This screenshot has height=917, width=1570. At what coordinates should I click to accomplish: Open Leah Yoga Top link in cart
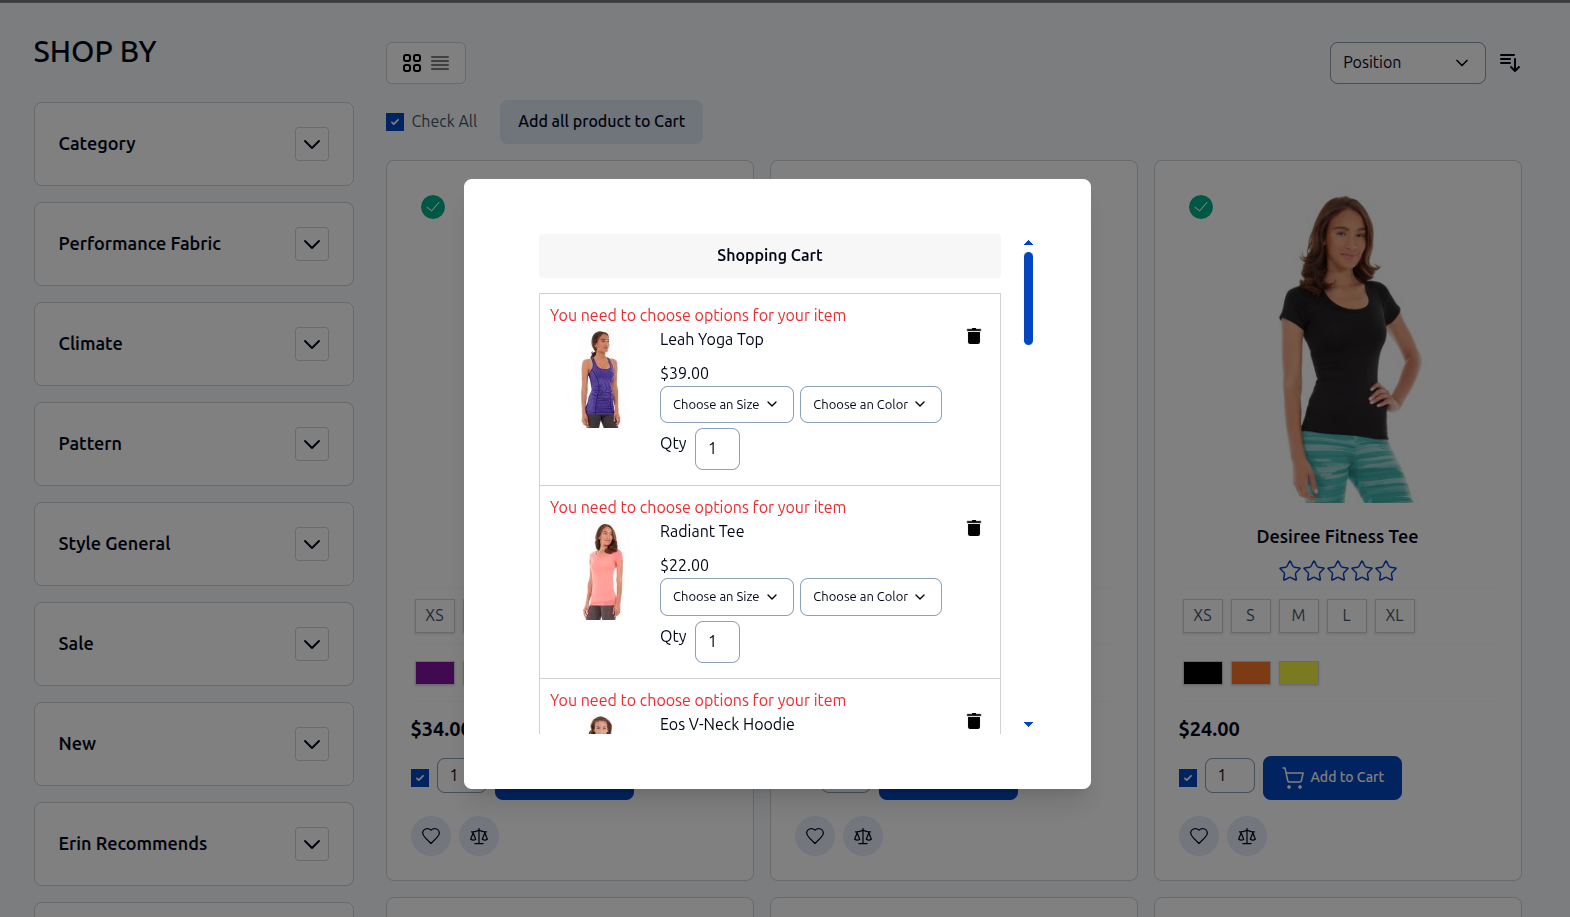click(711, 340)
